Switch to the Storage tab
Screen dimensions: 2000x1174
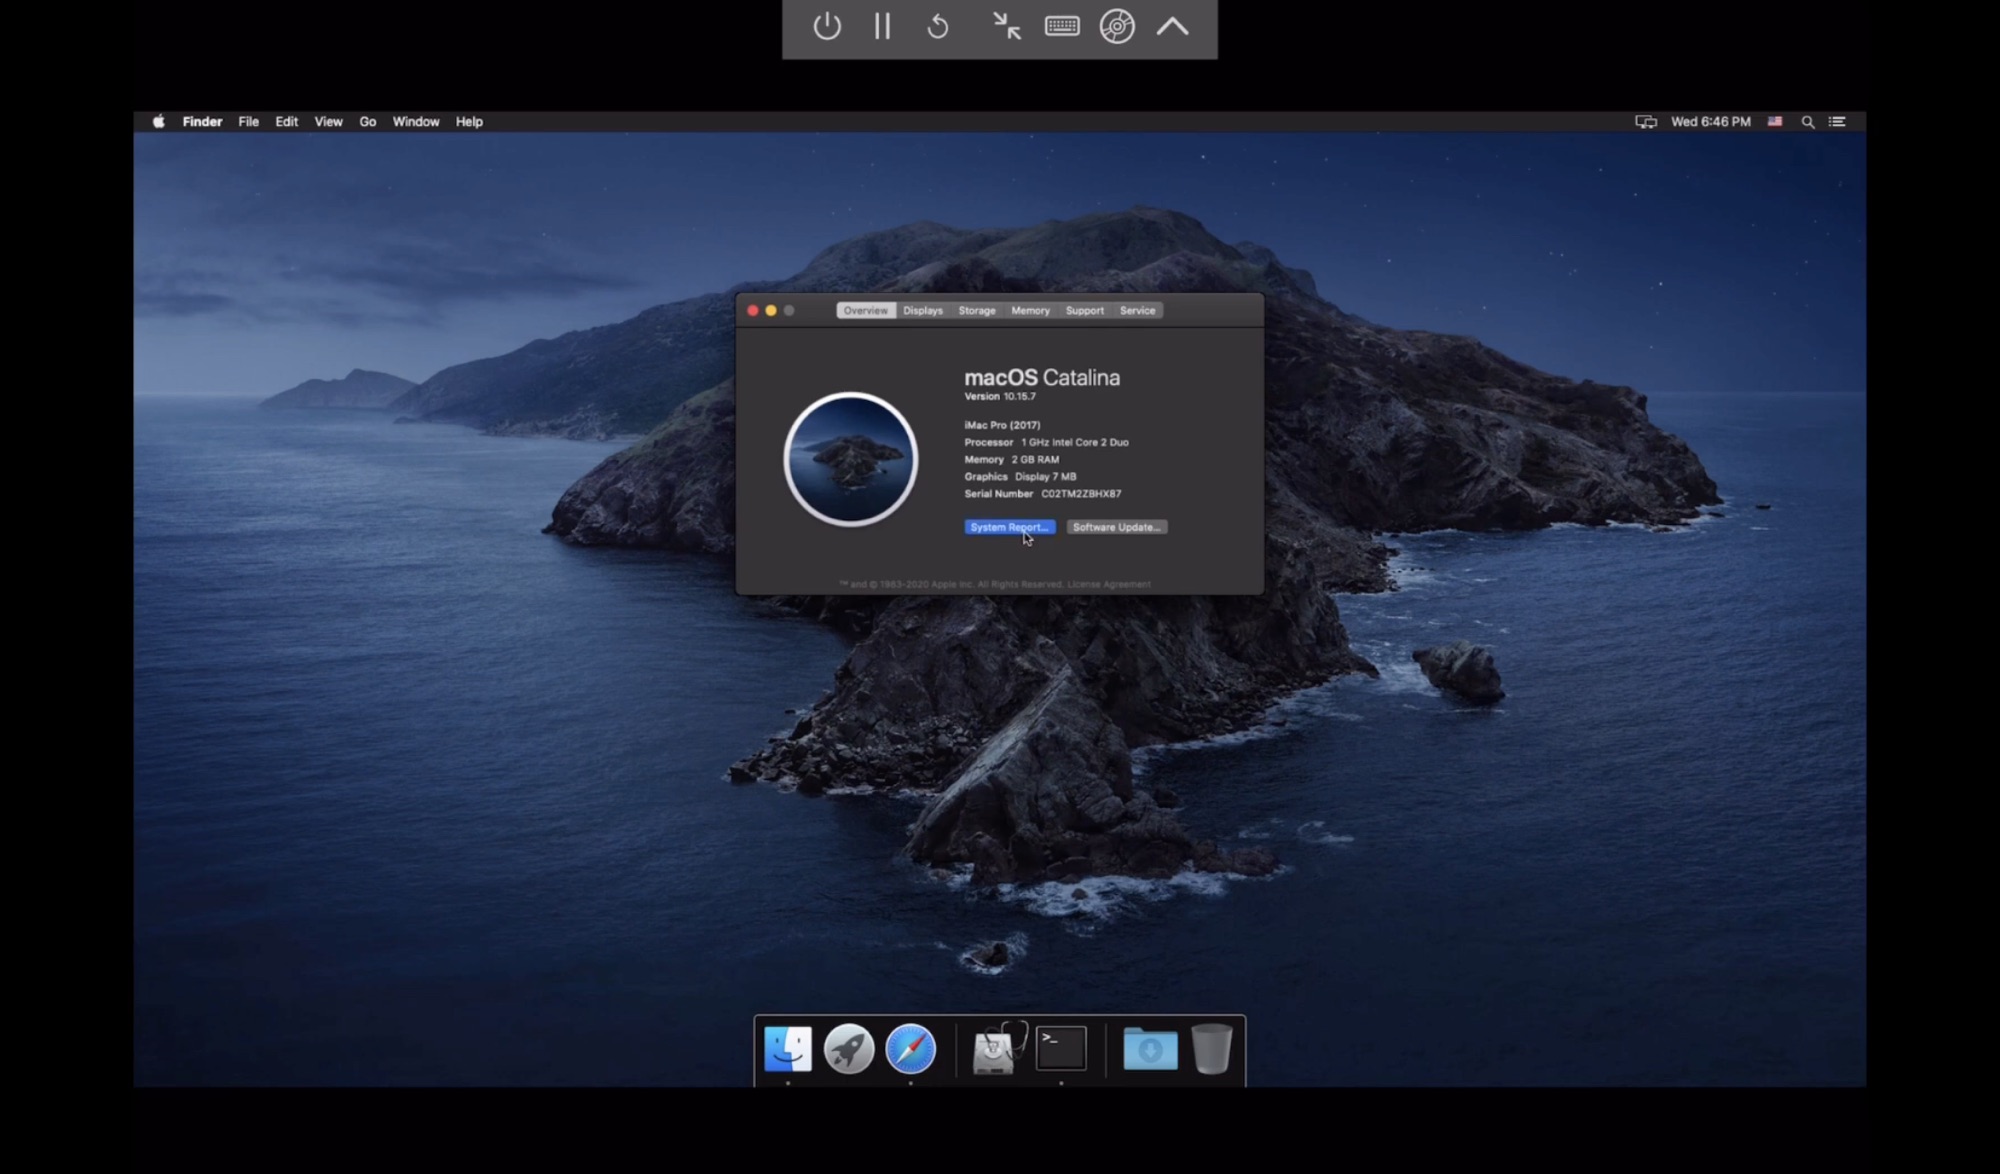pyautogui.click(x=977, y=310)
